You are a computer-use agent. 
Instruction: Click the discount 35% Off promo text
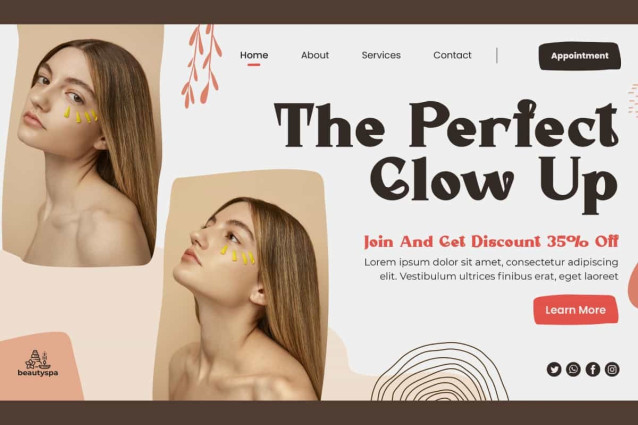(491, 242)
